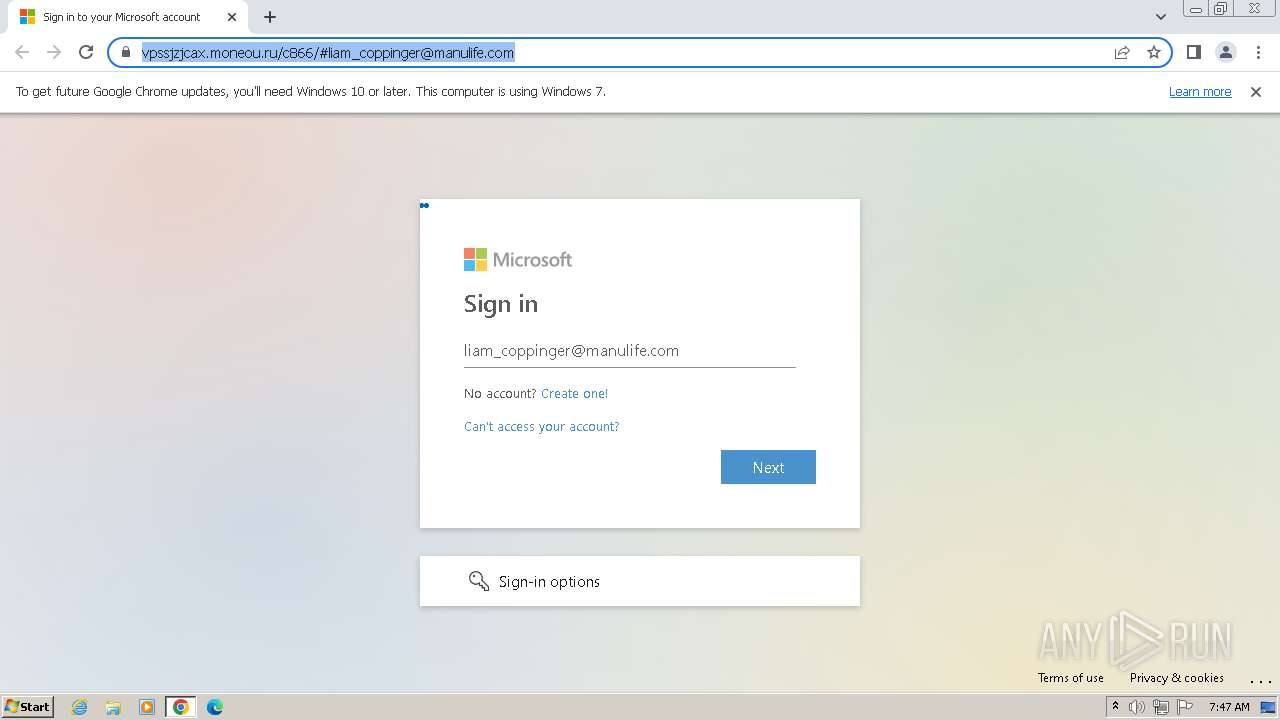
Task: Click the key icon beside Sign-in options
Action: 479,581
